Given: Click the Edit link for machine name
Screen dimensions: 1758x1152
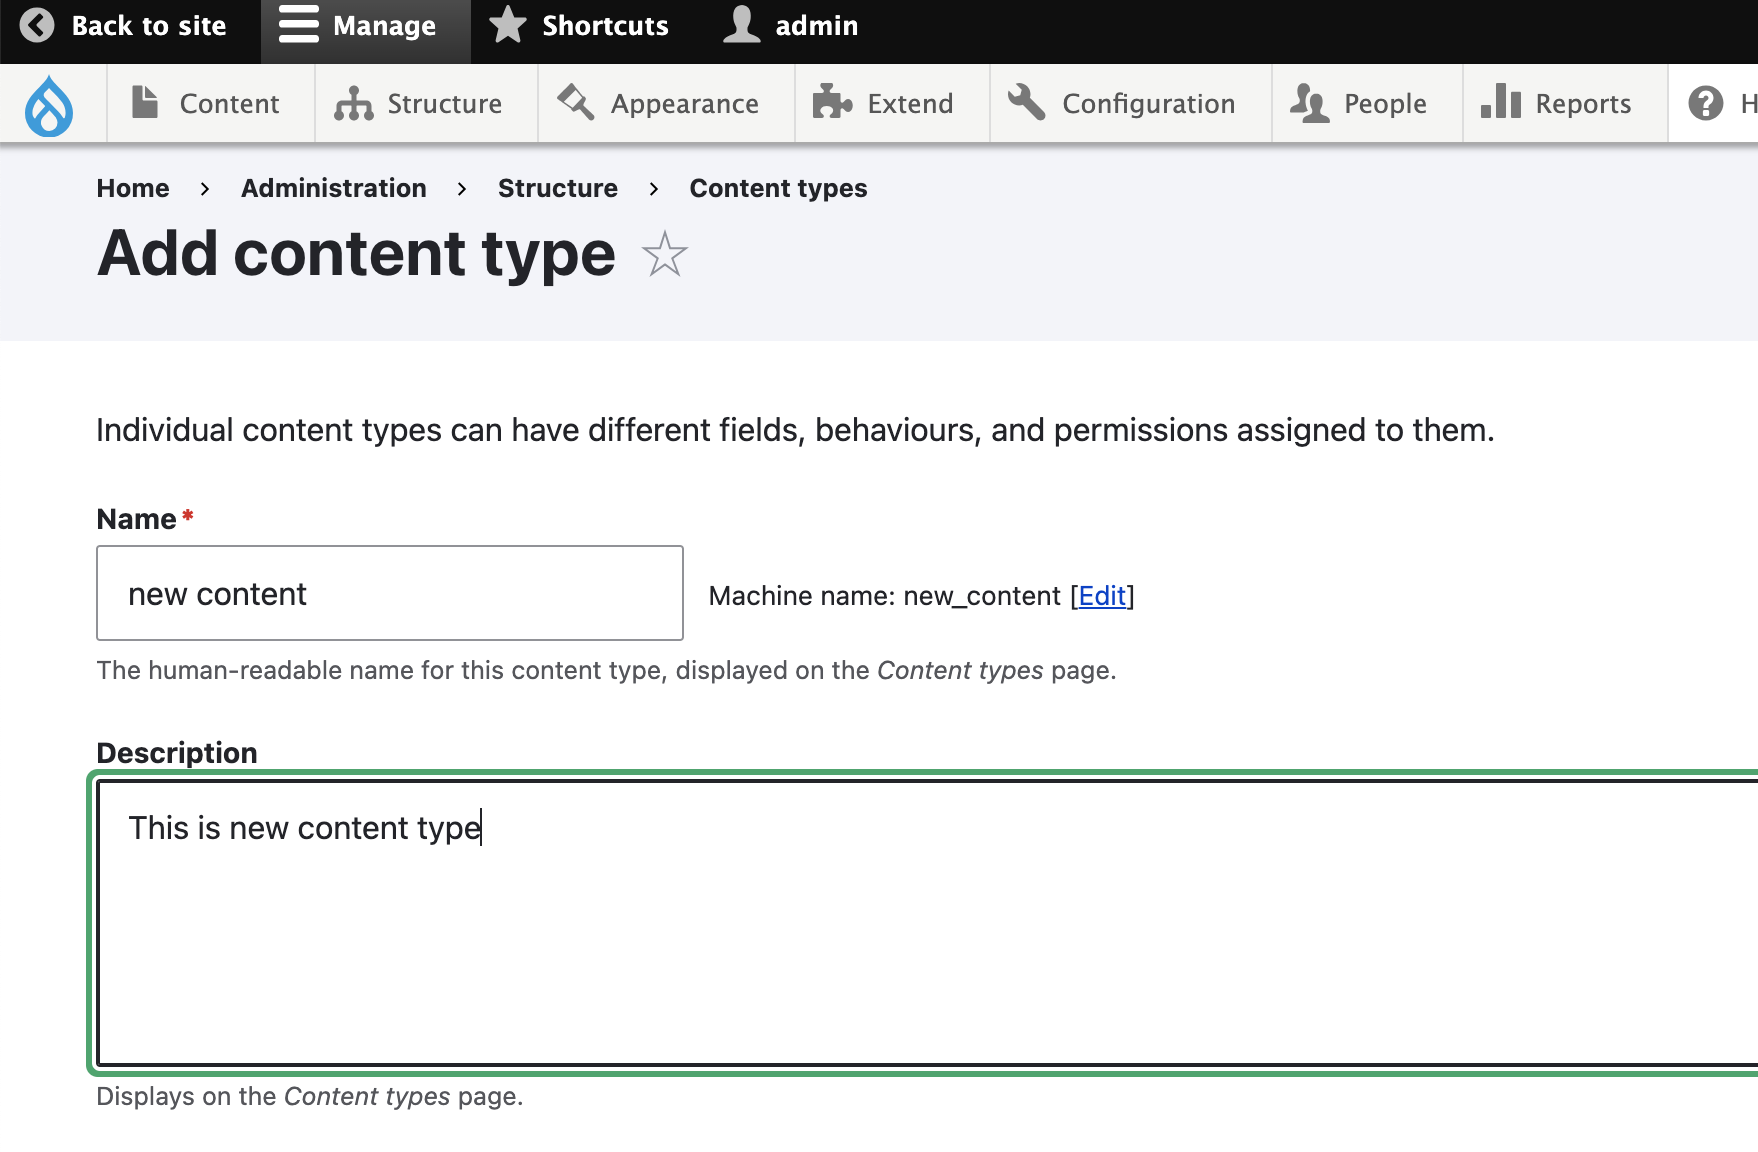Looking at the screenshot, I should pyautogui.click(x=1100, y=595).
